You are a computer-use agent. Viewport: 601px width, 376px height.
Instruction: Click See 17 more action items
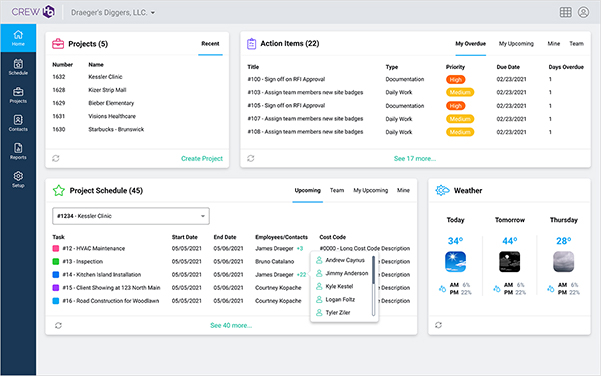coord(415,159)
